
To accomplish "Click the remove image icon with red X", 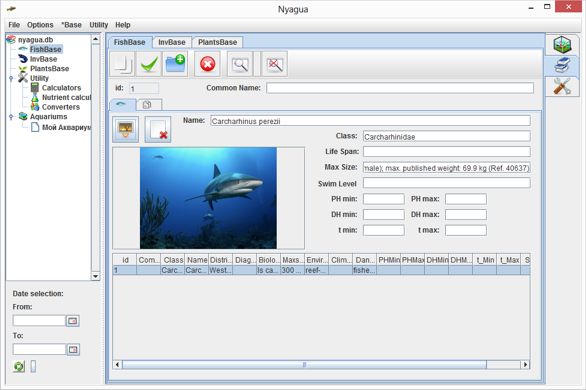I will coord(158,129).
